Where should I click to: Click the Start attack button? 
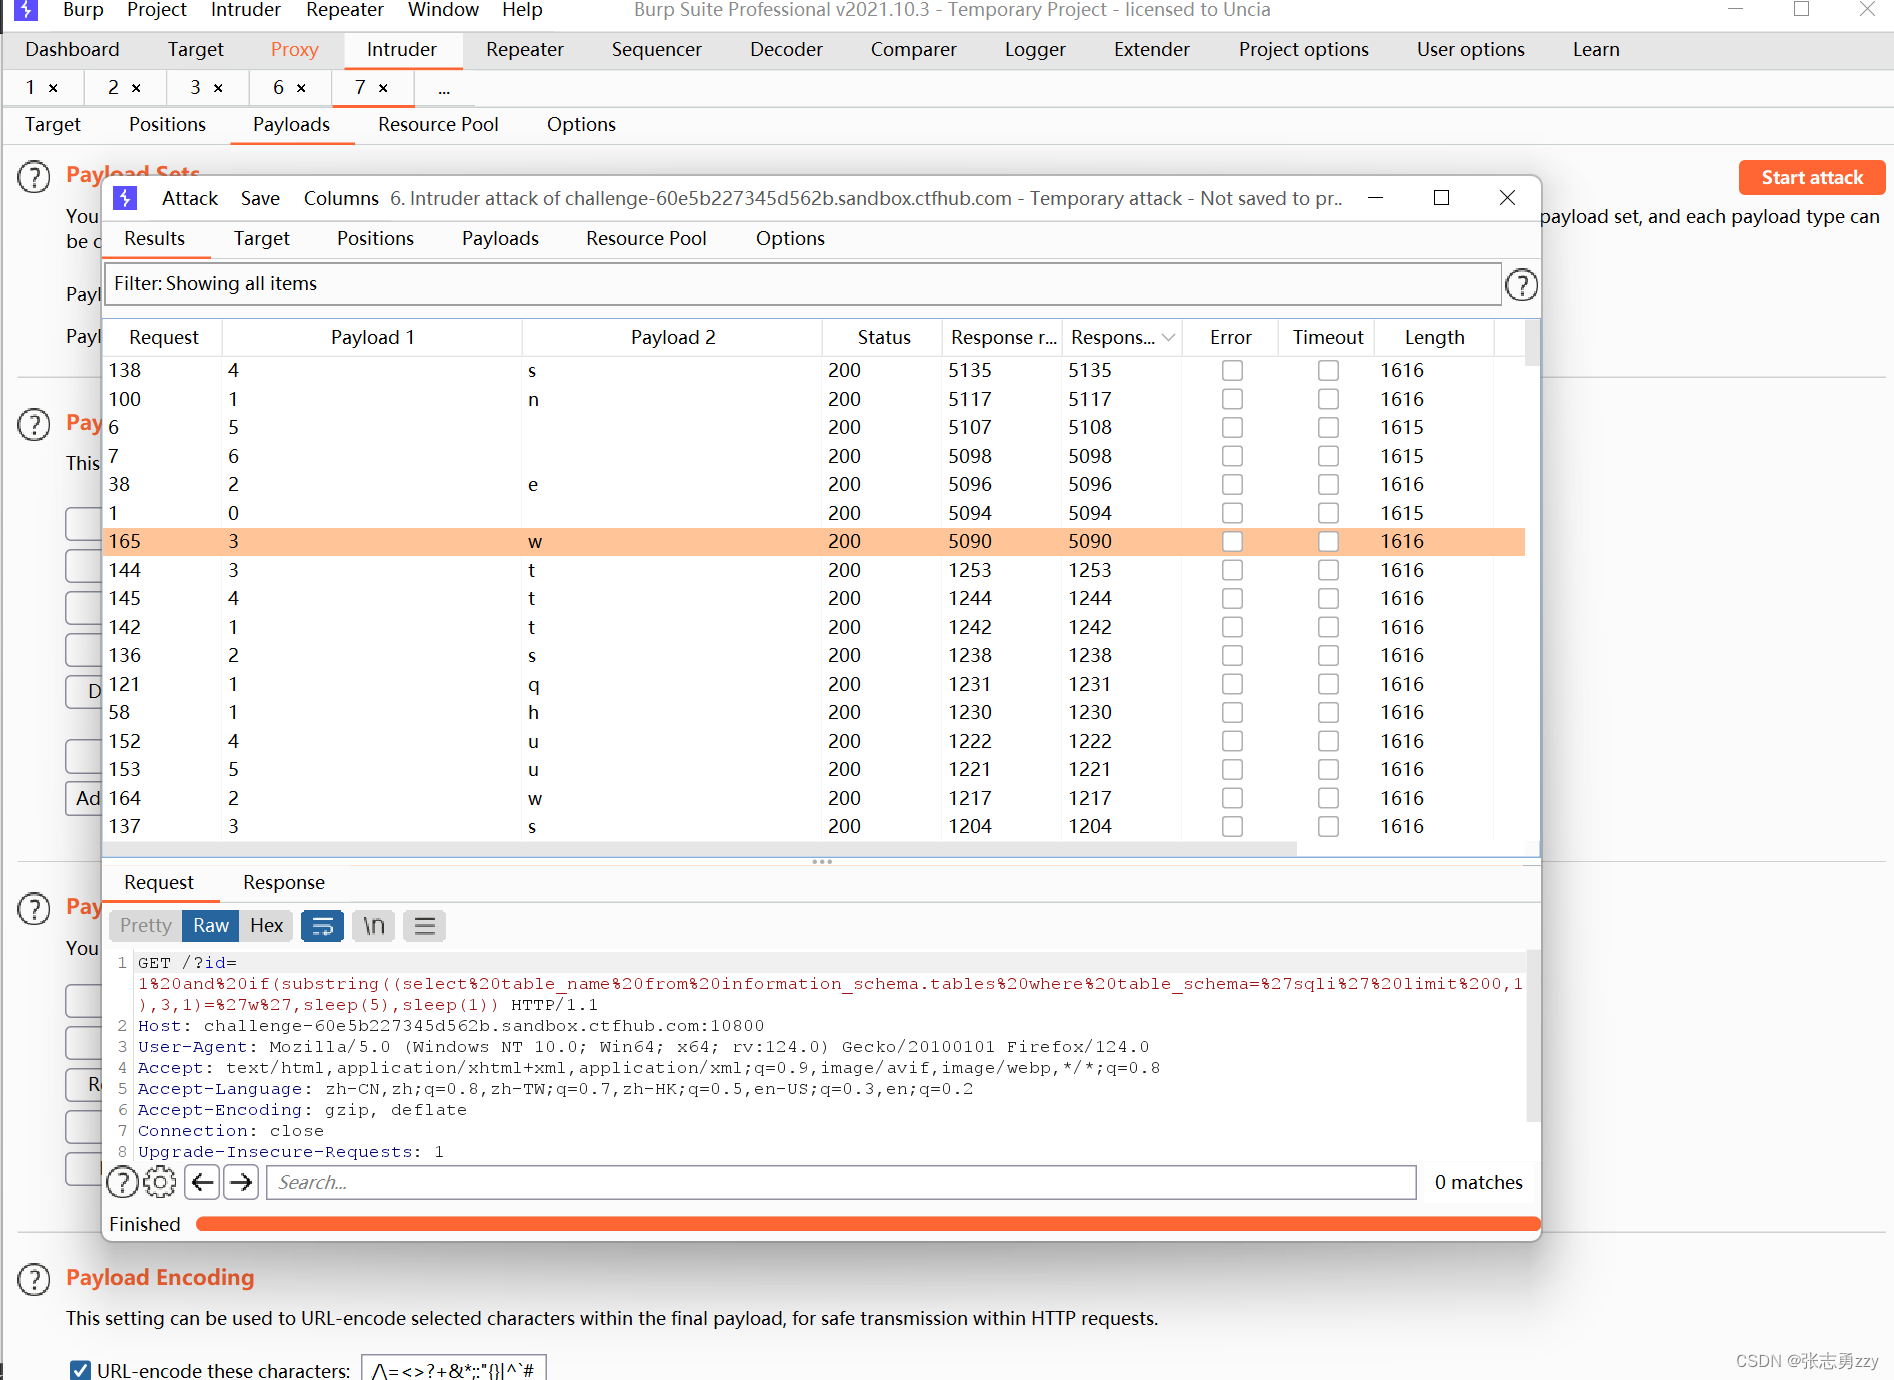pyautogui.click(x=1811, y=177)
